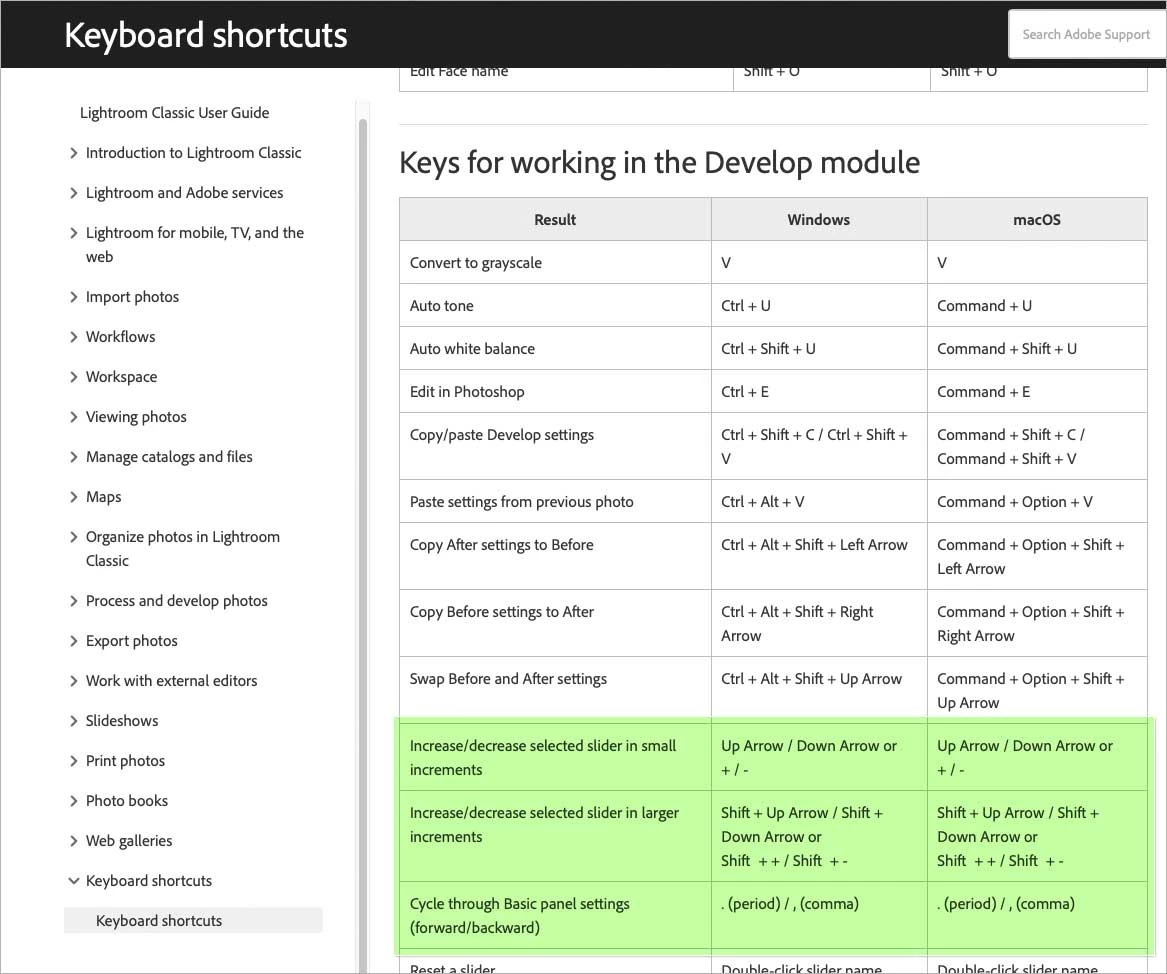Expand Introduction to Lightroom Classic chevron
The image size is (1167, 974).
[x=73, y=153]
